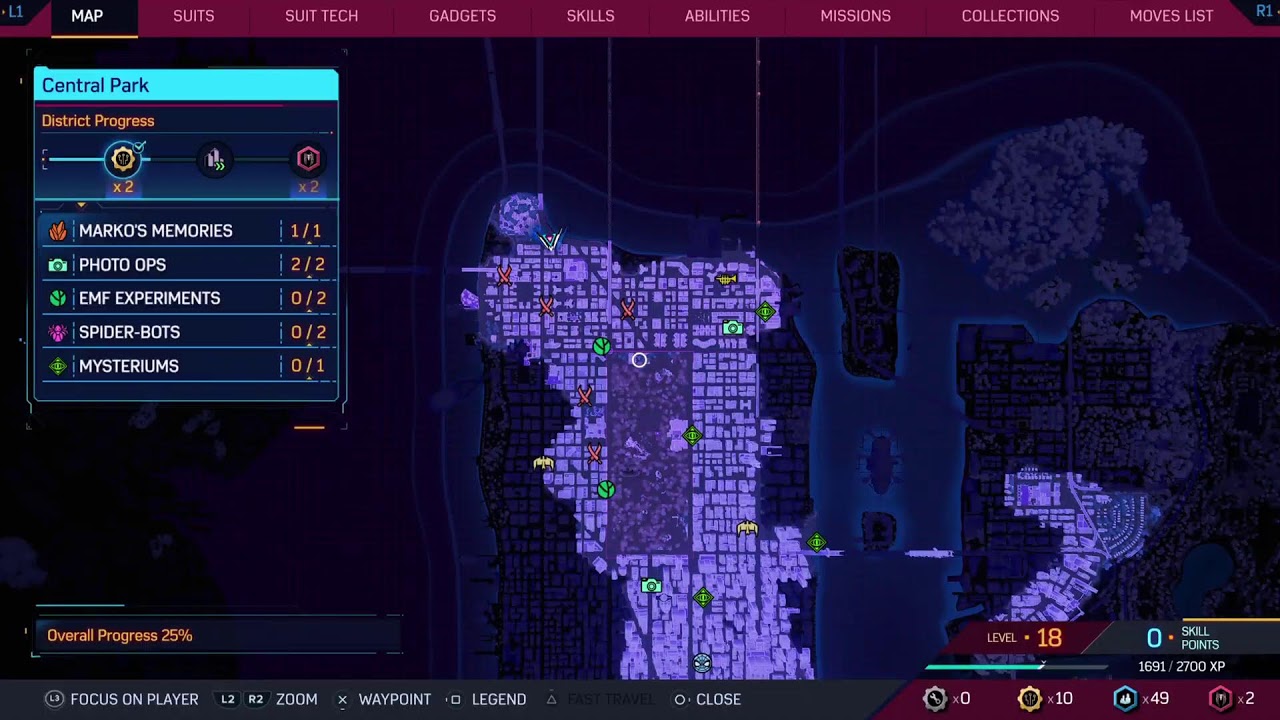Click the gold gear District Progress reward icon
1280x720 pixels.
point(123,159)
